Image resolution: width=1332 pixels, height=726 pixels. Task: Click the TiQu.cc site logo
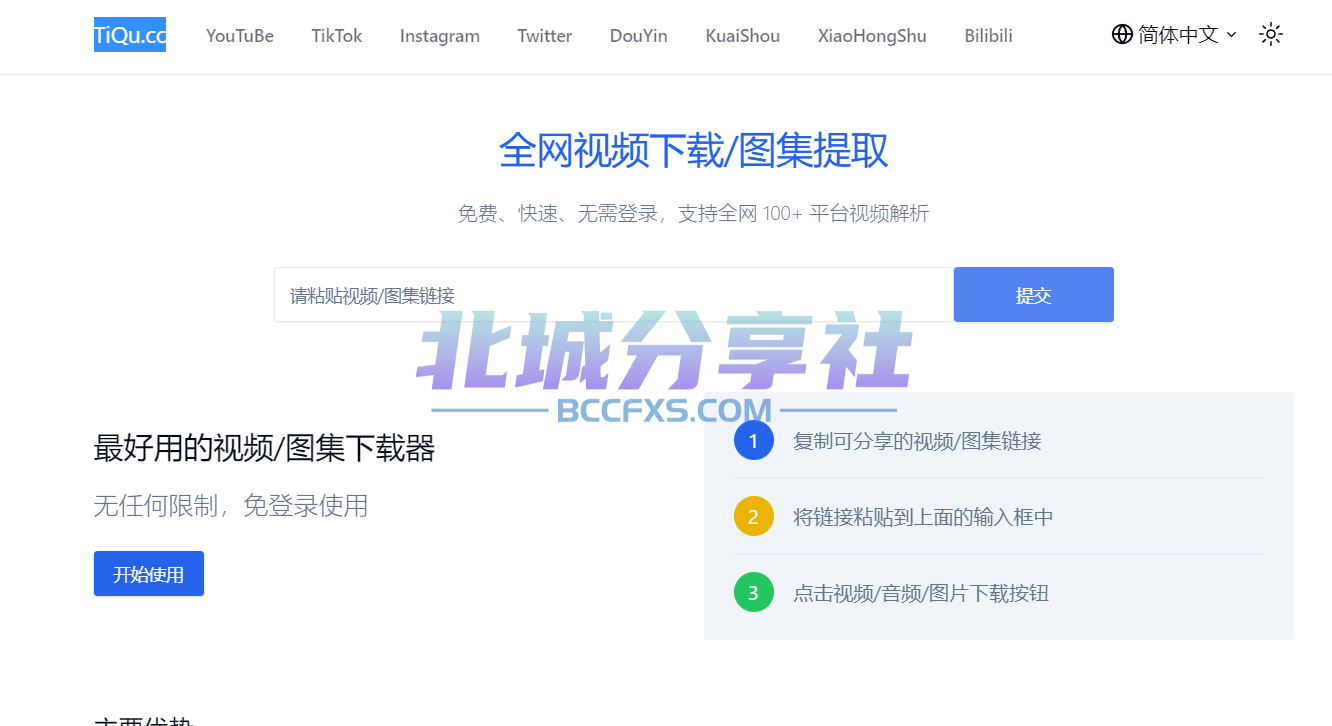[130, 35]
